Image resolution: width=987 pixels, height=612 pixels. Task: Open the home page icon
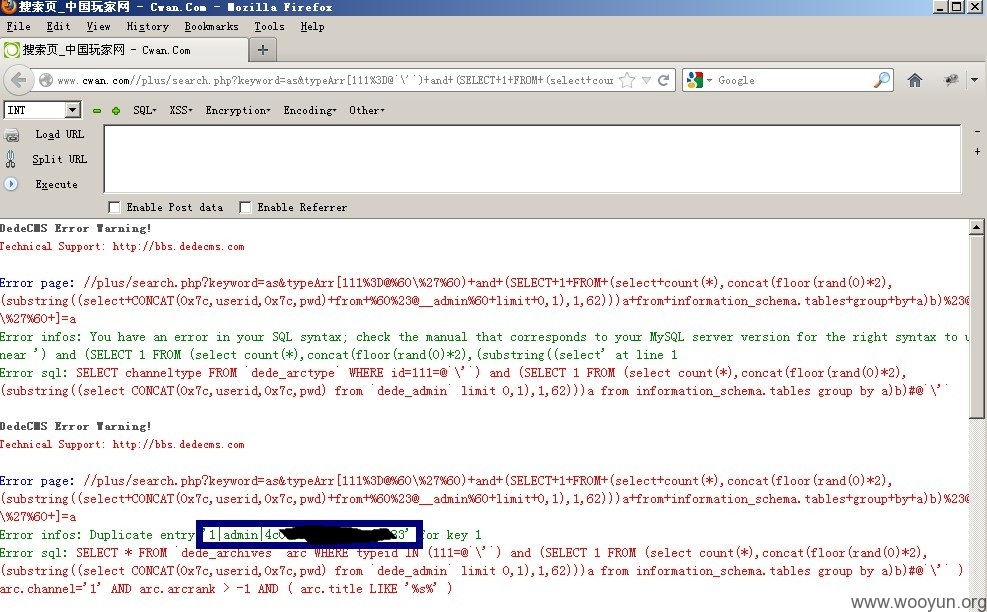[x=915, y=80]
